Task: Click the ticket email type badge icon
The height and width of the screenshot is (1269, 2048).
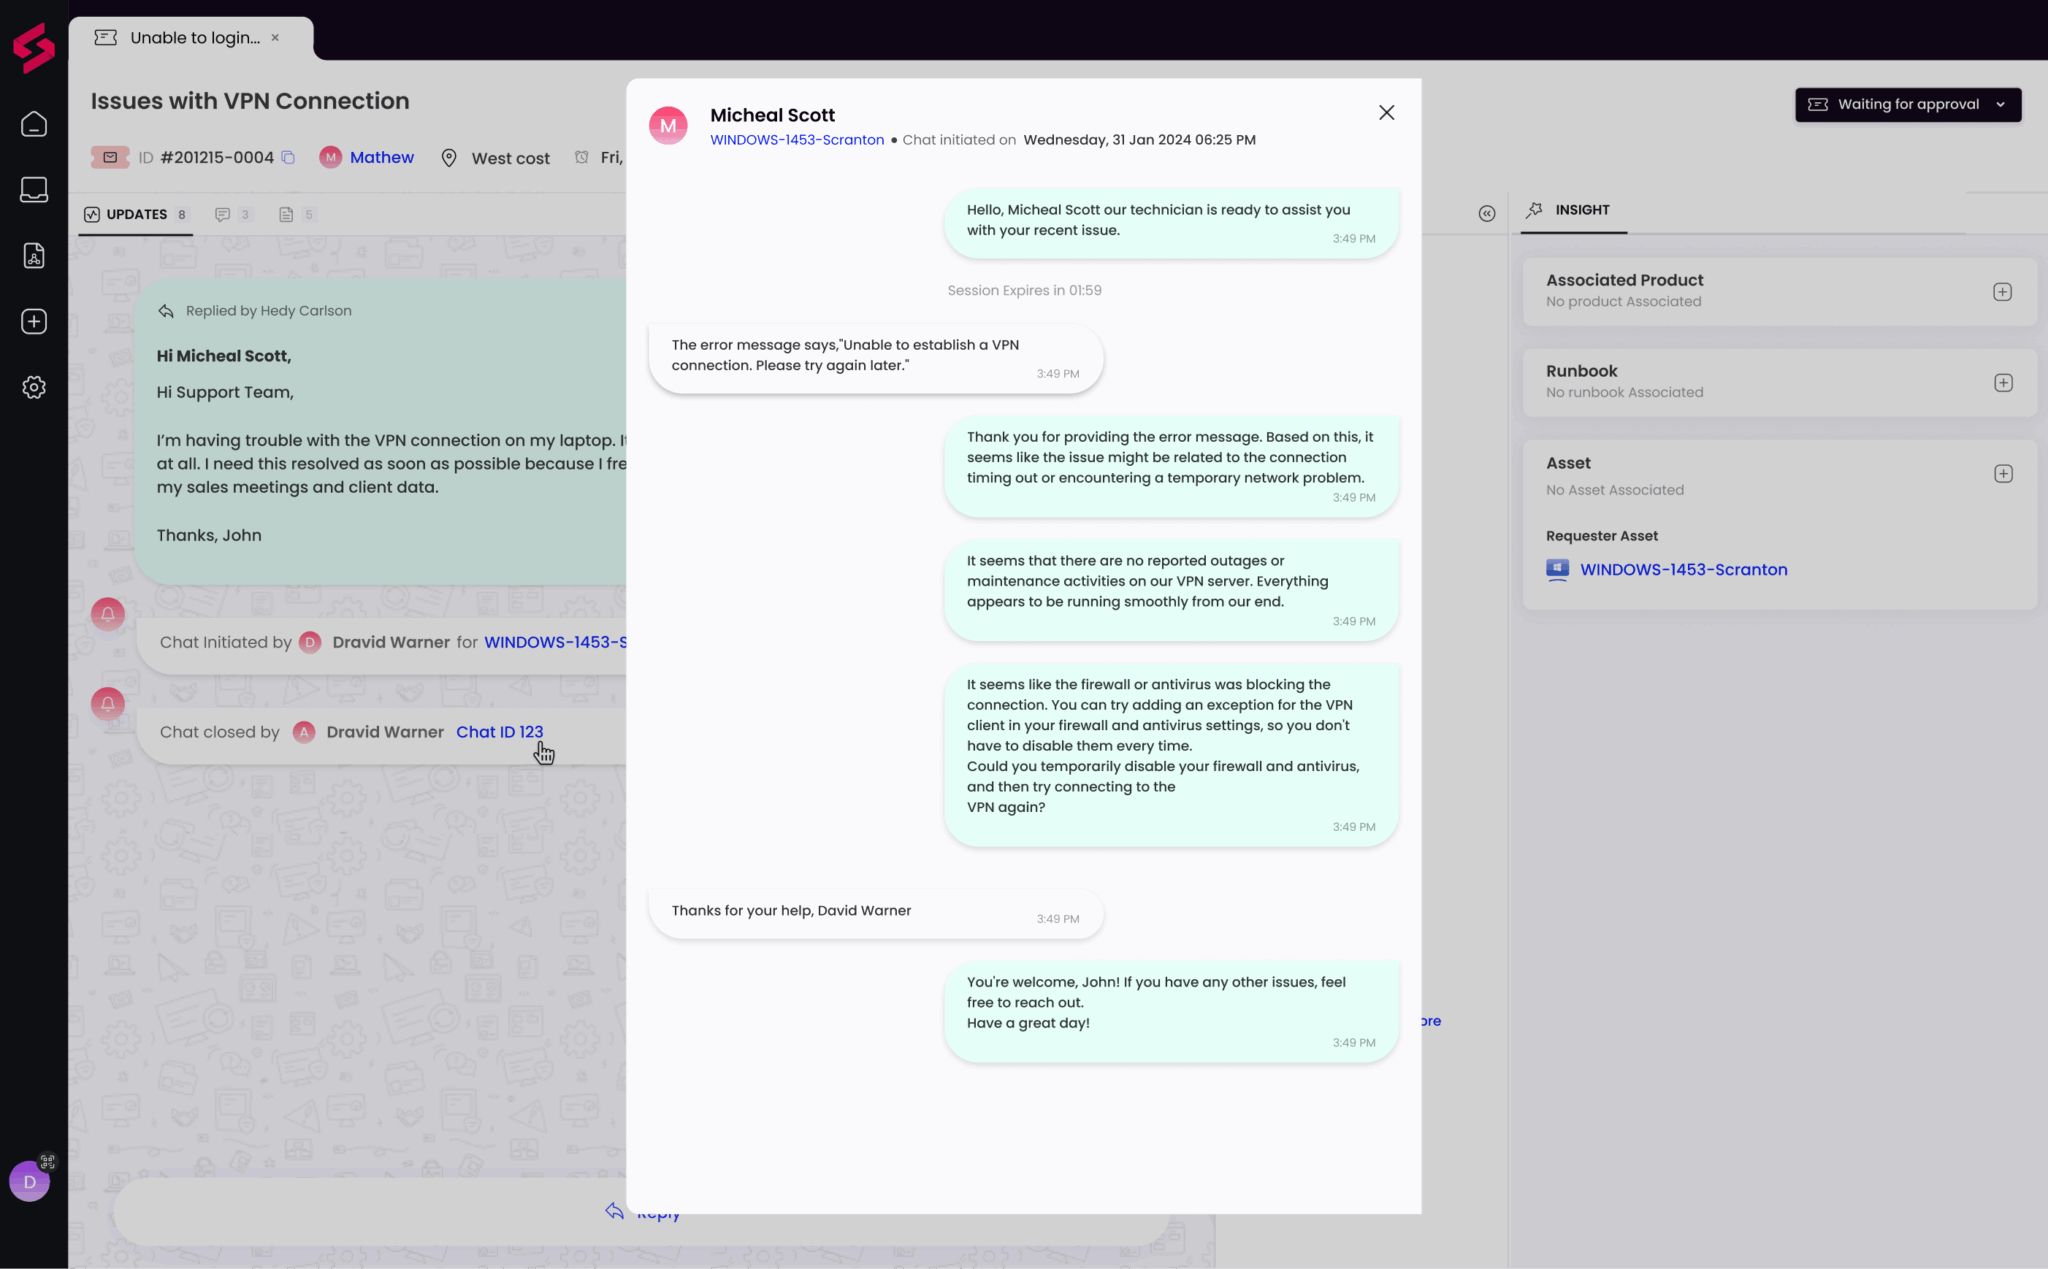Action: pyautogui.click(x=110, y=157)
